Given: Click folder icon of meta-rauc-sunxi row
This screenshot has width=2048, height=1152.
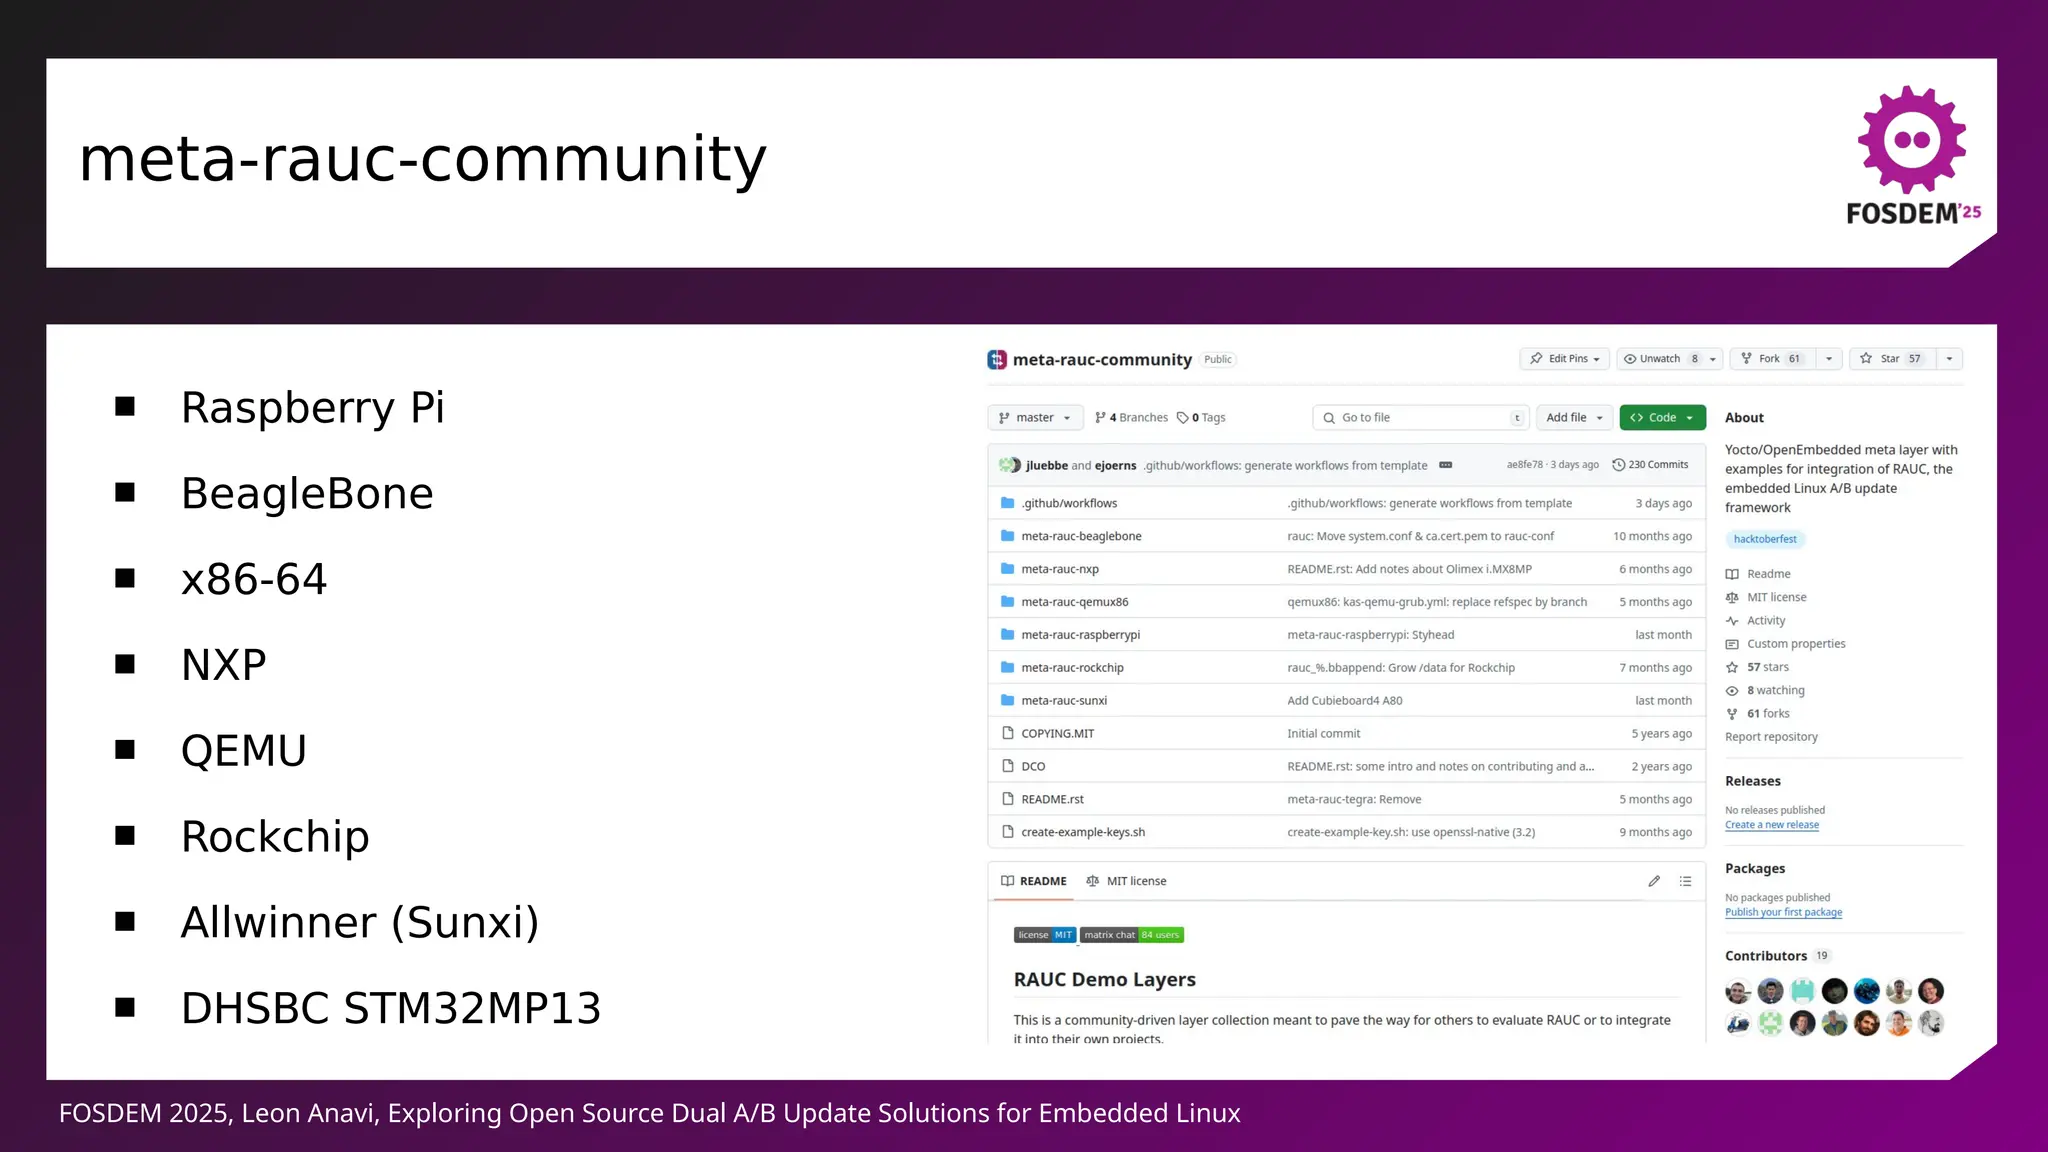Looking at the screenshot, I should click(x=1007, y=701).
